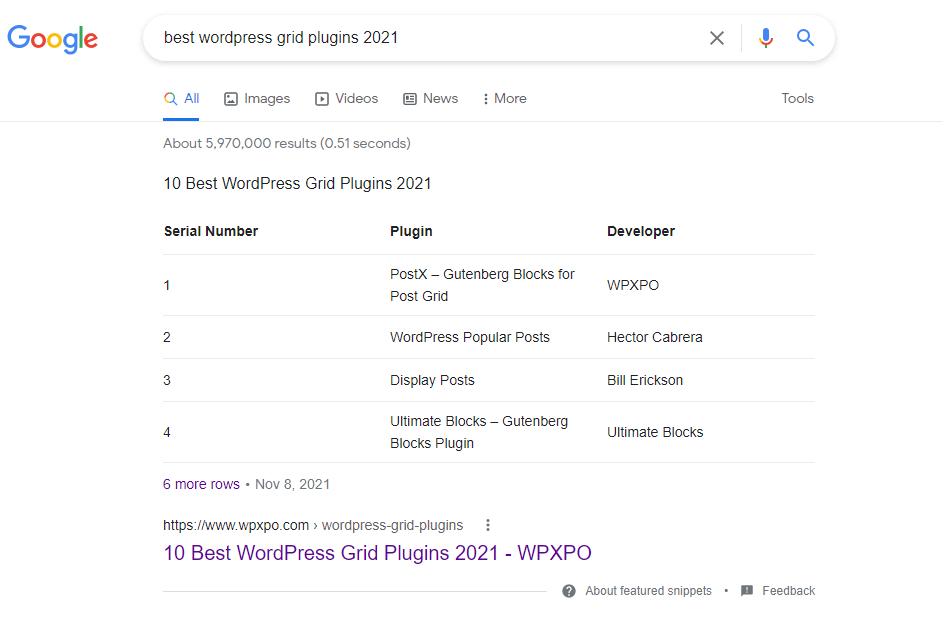The width and height of the screenshot is (942, 636).
Task: Click the Bill Erickson developer cell
Action: point(645,380)
